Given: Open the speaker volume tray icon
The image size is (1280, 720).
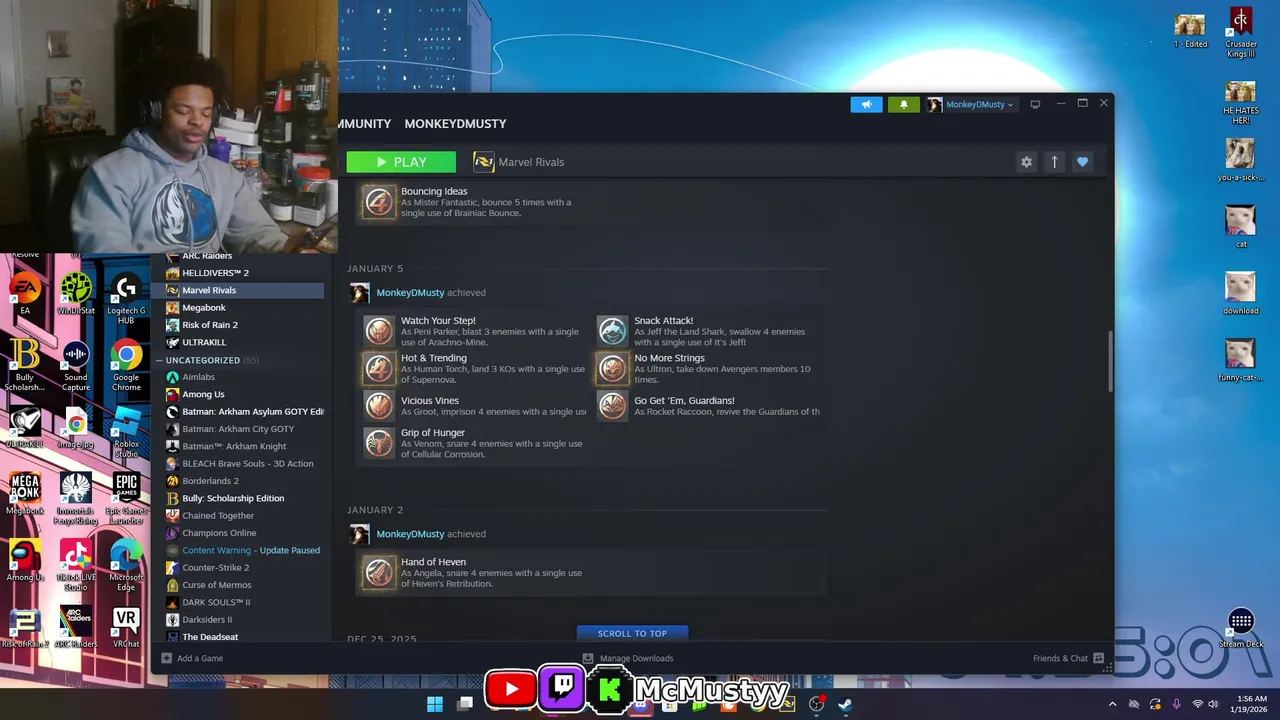Looking at the screenshot, I should 1213,704.
